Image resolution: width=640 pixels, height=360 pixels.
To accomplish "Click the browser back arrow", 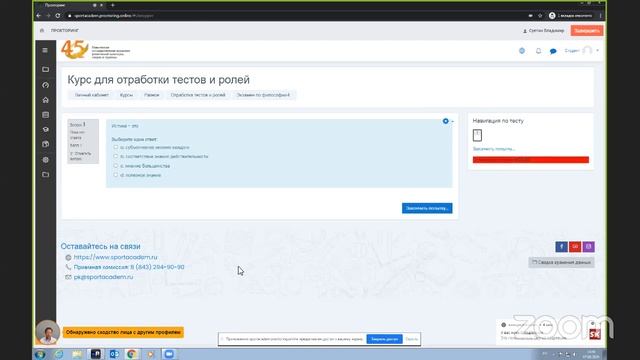I will click(x=39, y=16).
